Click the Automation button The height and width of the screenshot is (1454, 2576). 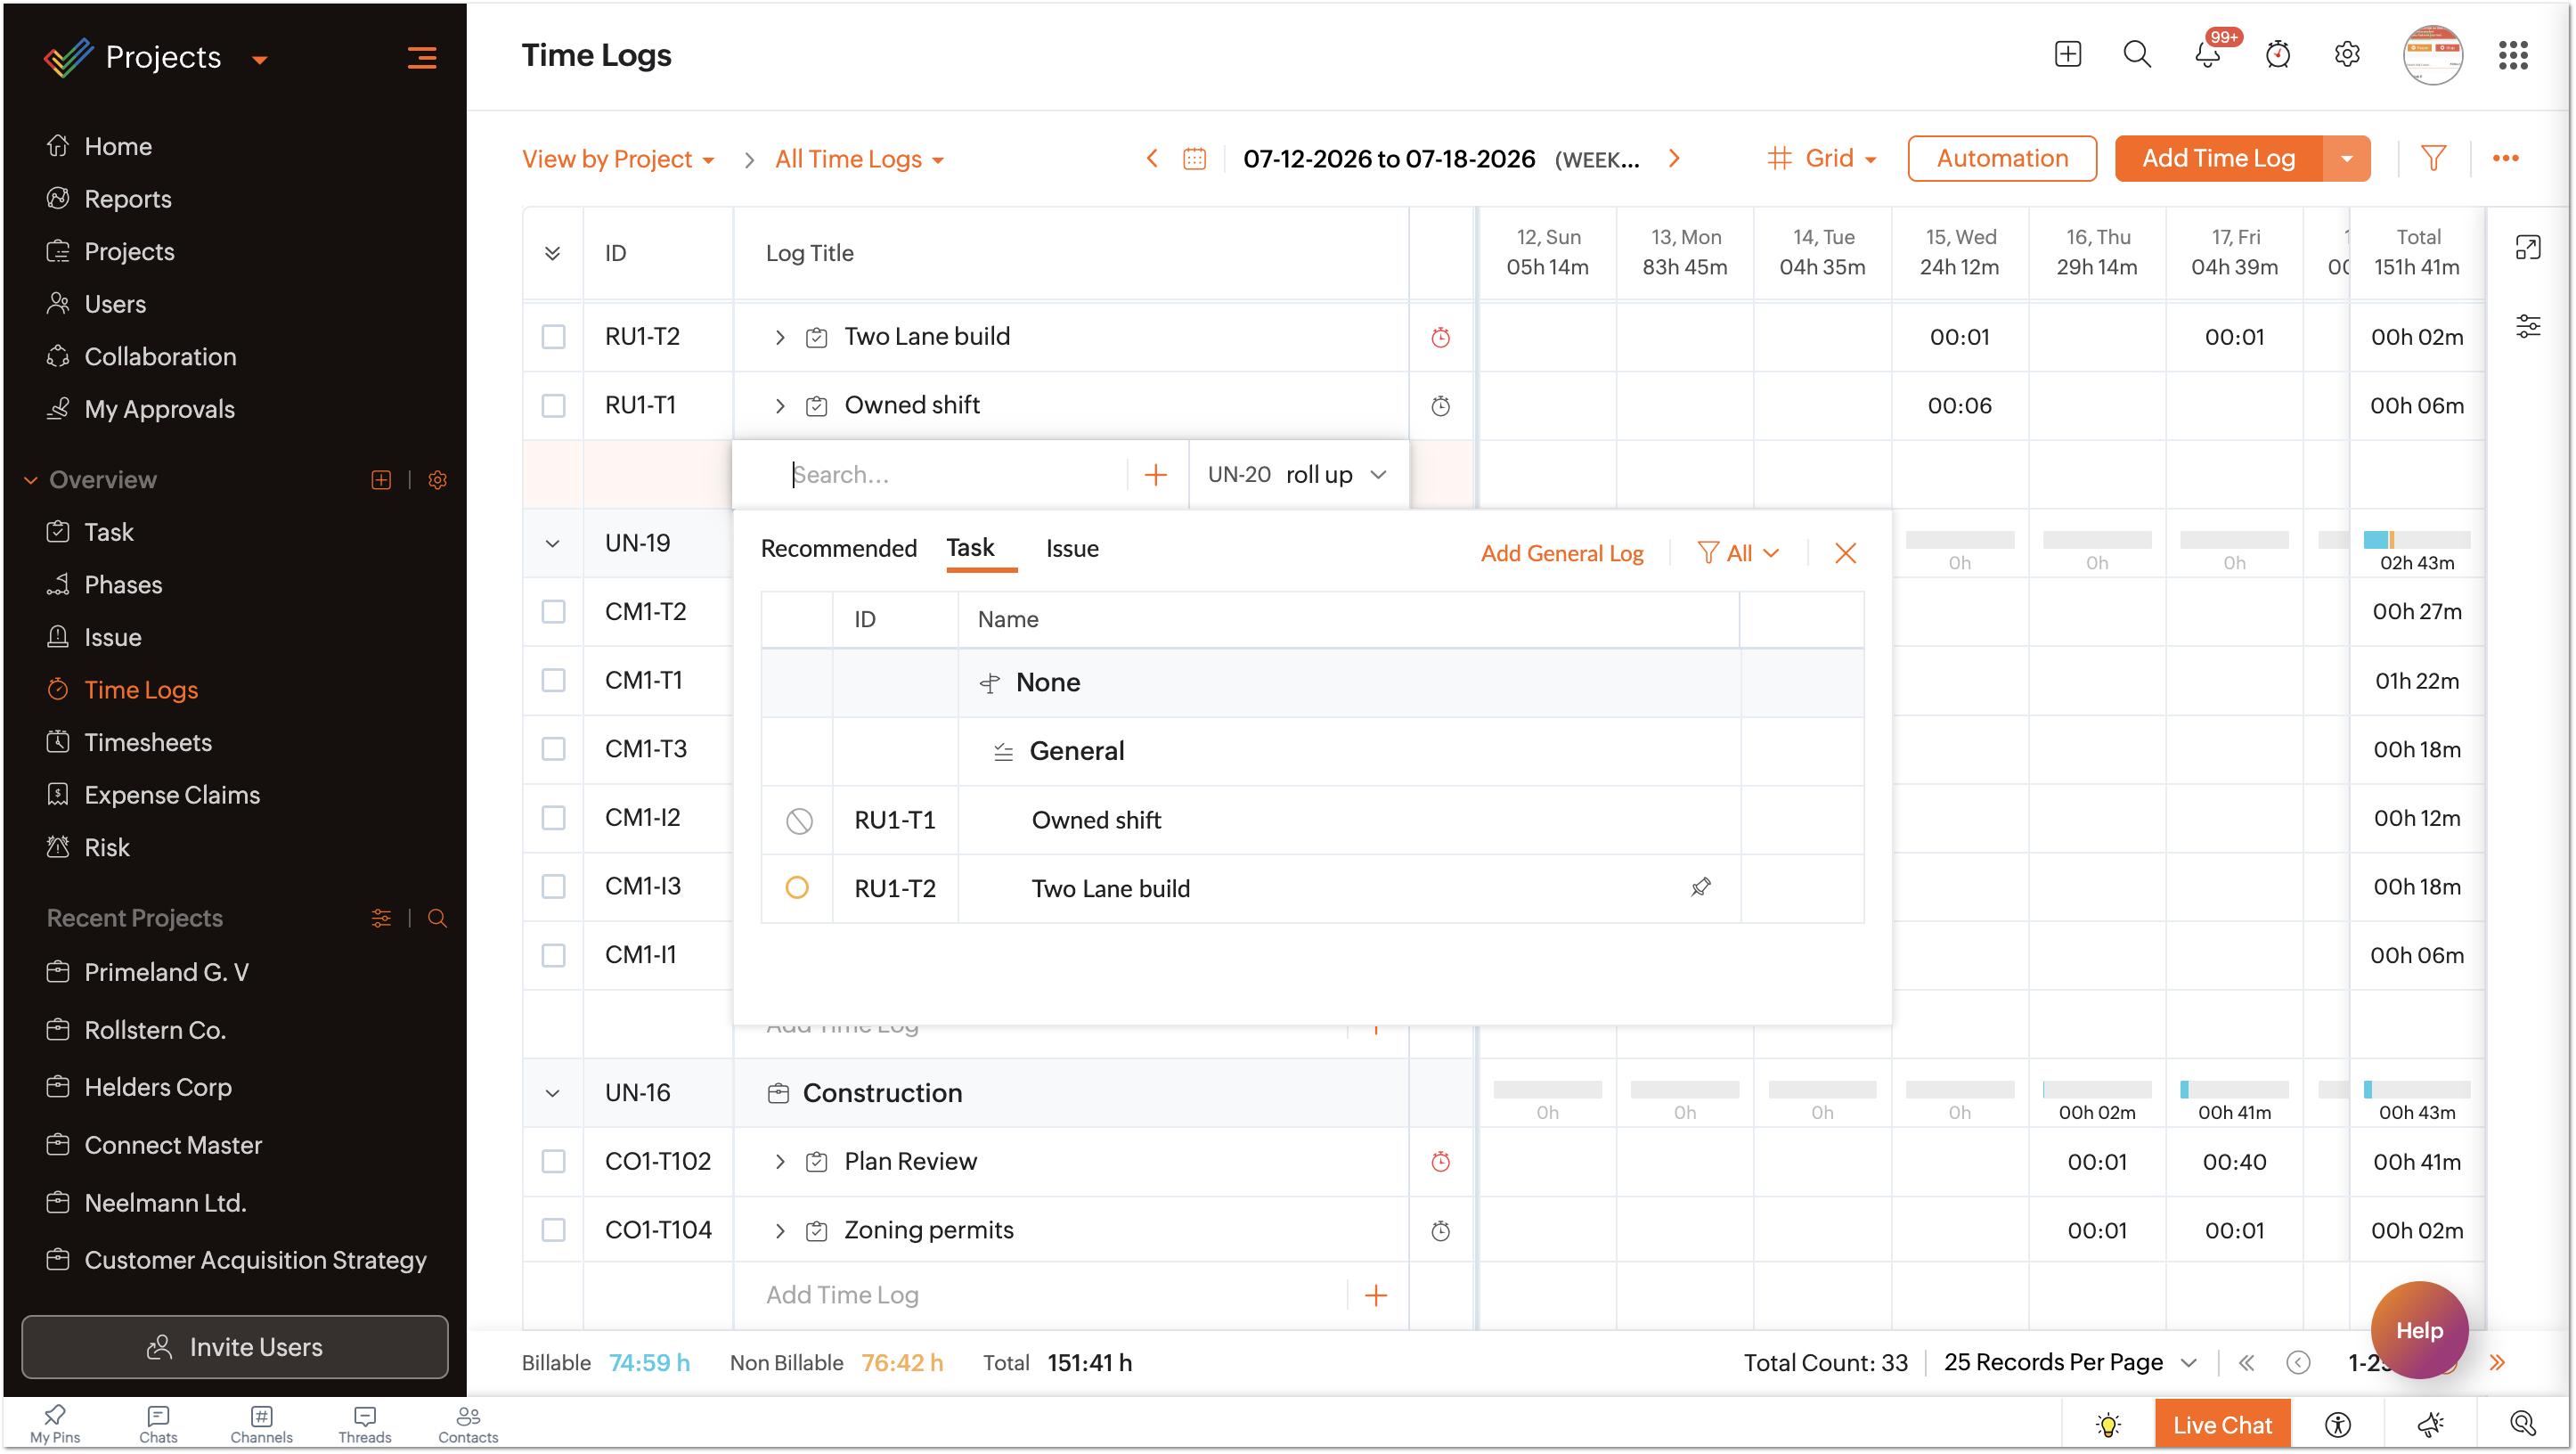[x=2002, y=158]
